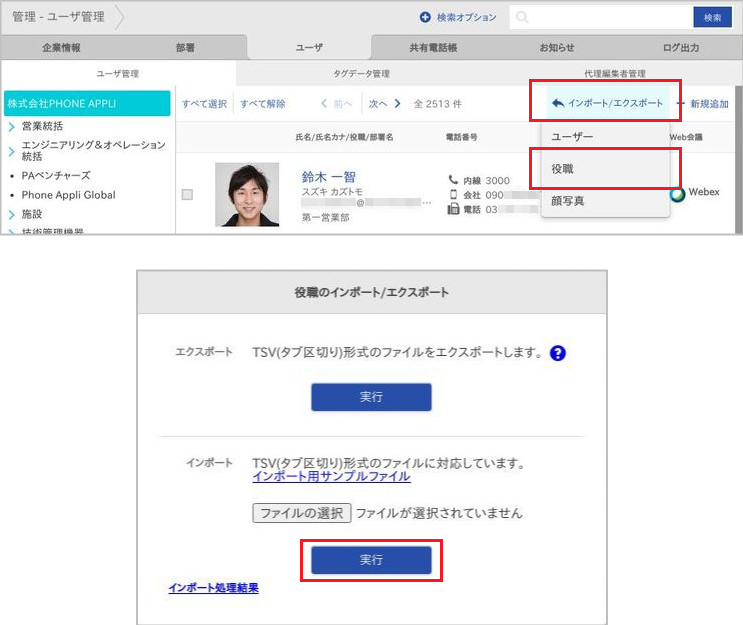Click the スズキ カズトモ kana text
743x625 pixels.
pos(332,191)
